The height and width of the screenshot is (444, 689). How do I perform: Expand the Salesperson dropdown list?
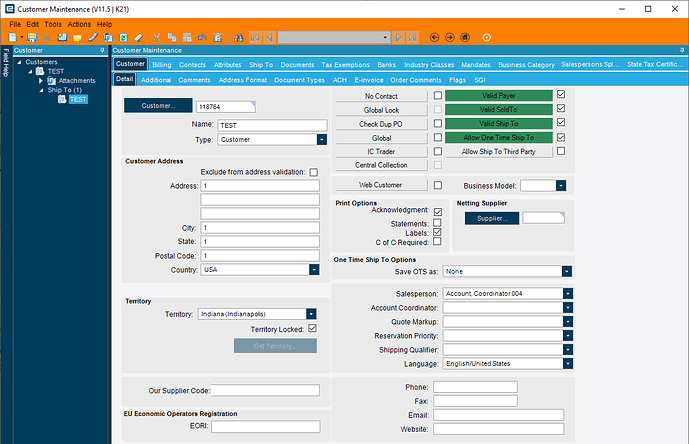567,293
